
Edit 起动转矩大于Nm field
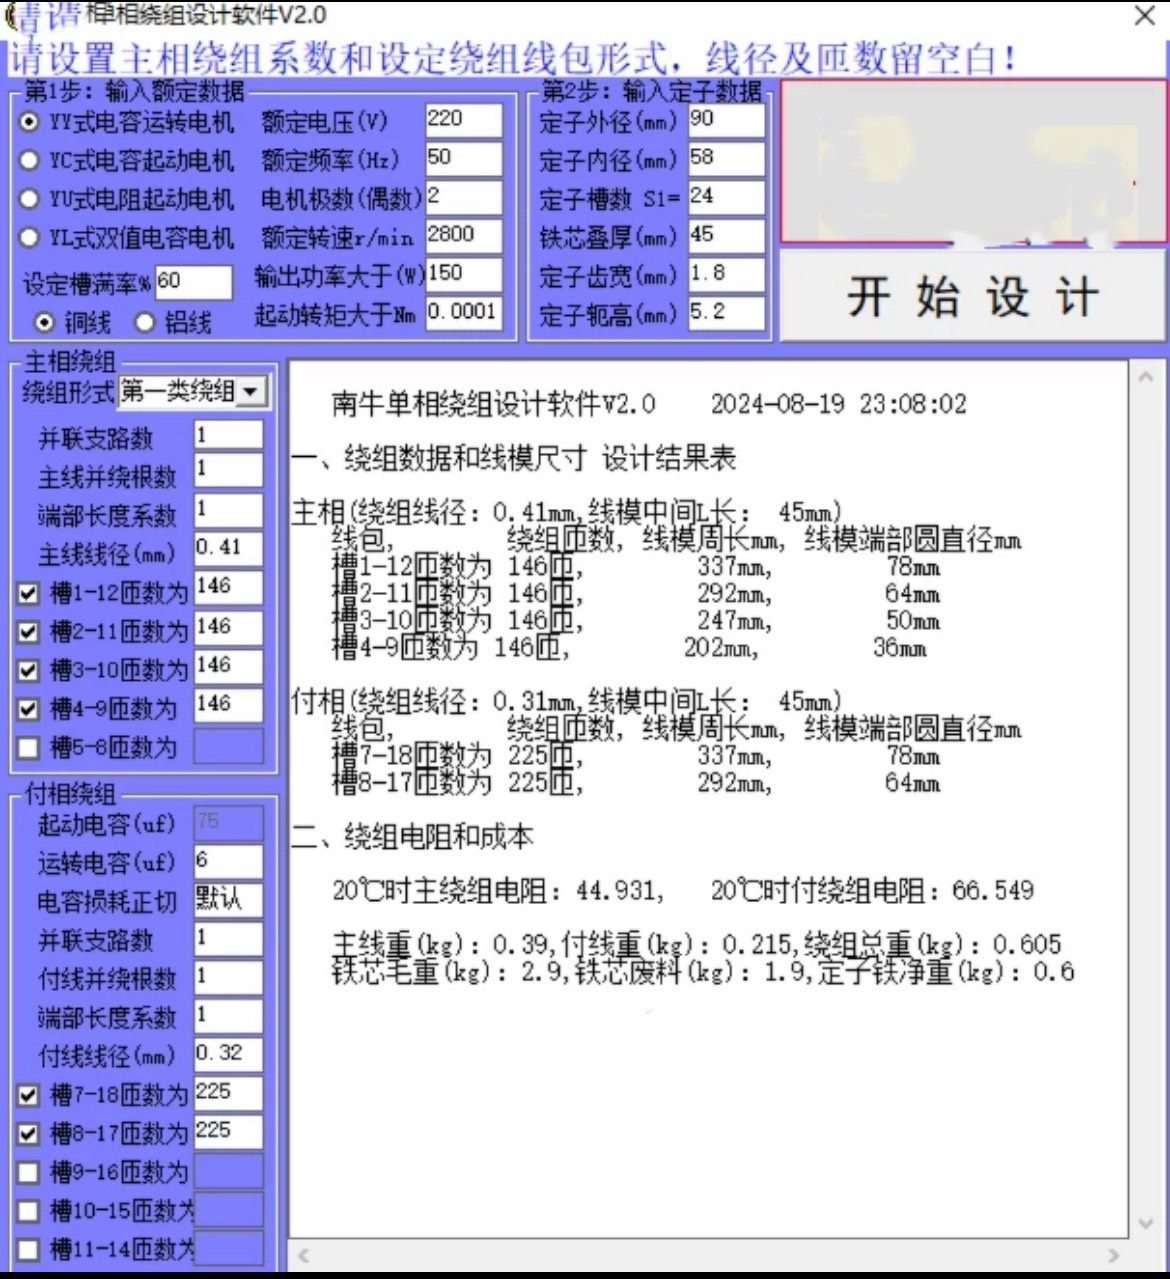463,313
